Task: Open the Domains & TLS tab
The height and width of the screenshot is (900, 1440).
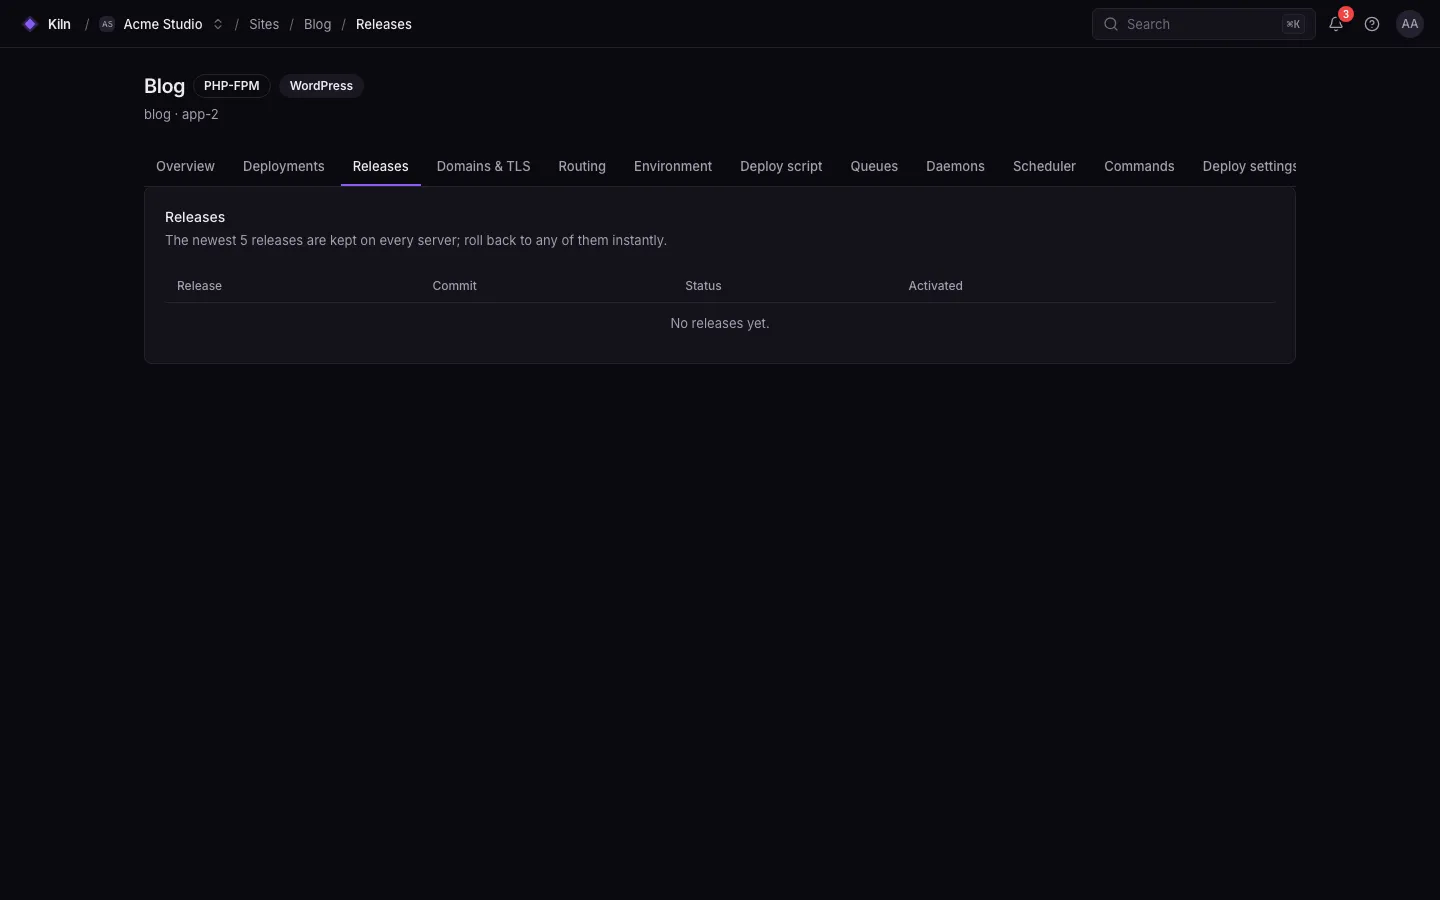Action: [x=483, y=166]
